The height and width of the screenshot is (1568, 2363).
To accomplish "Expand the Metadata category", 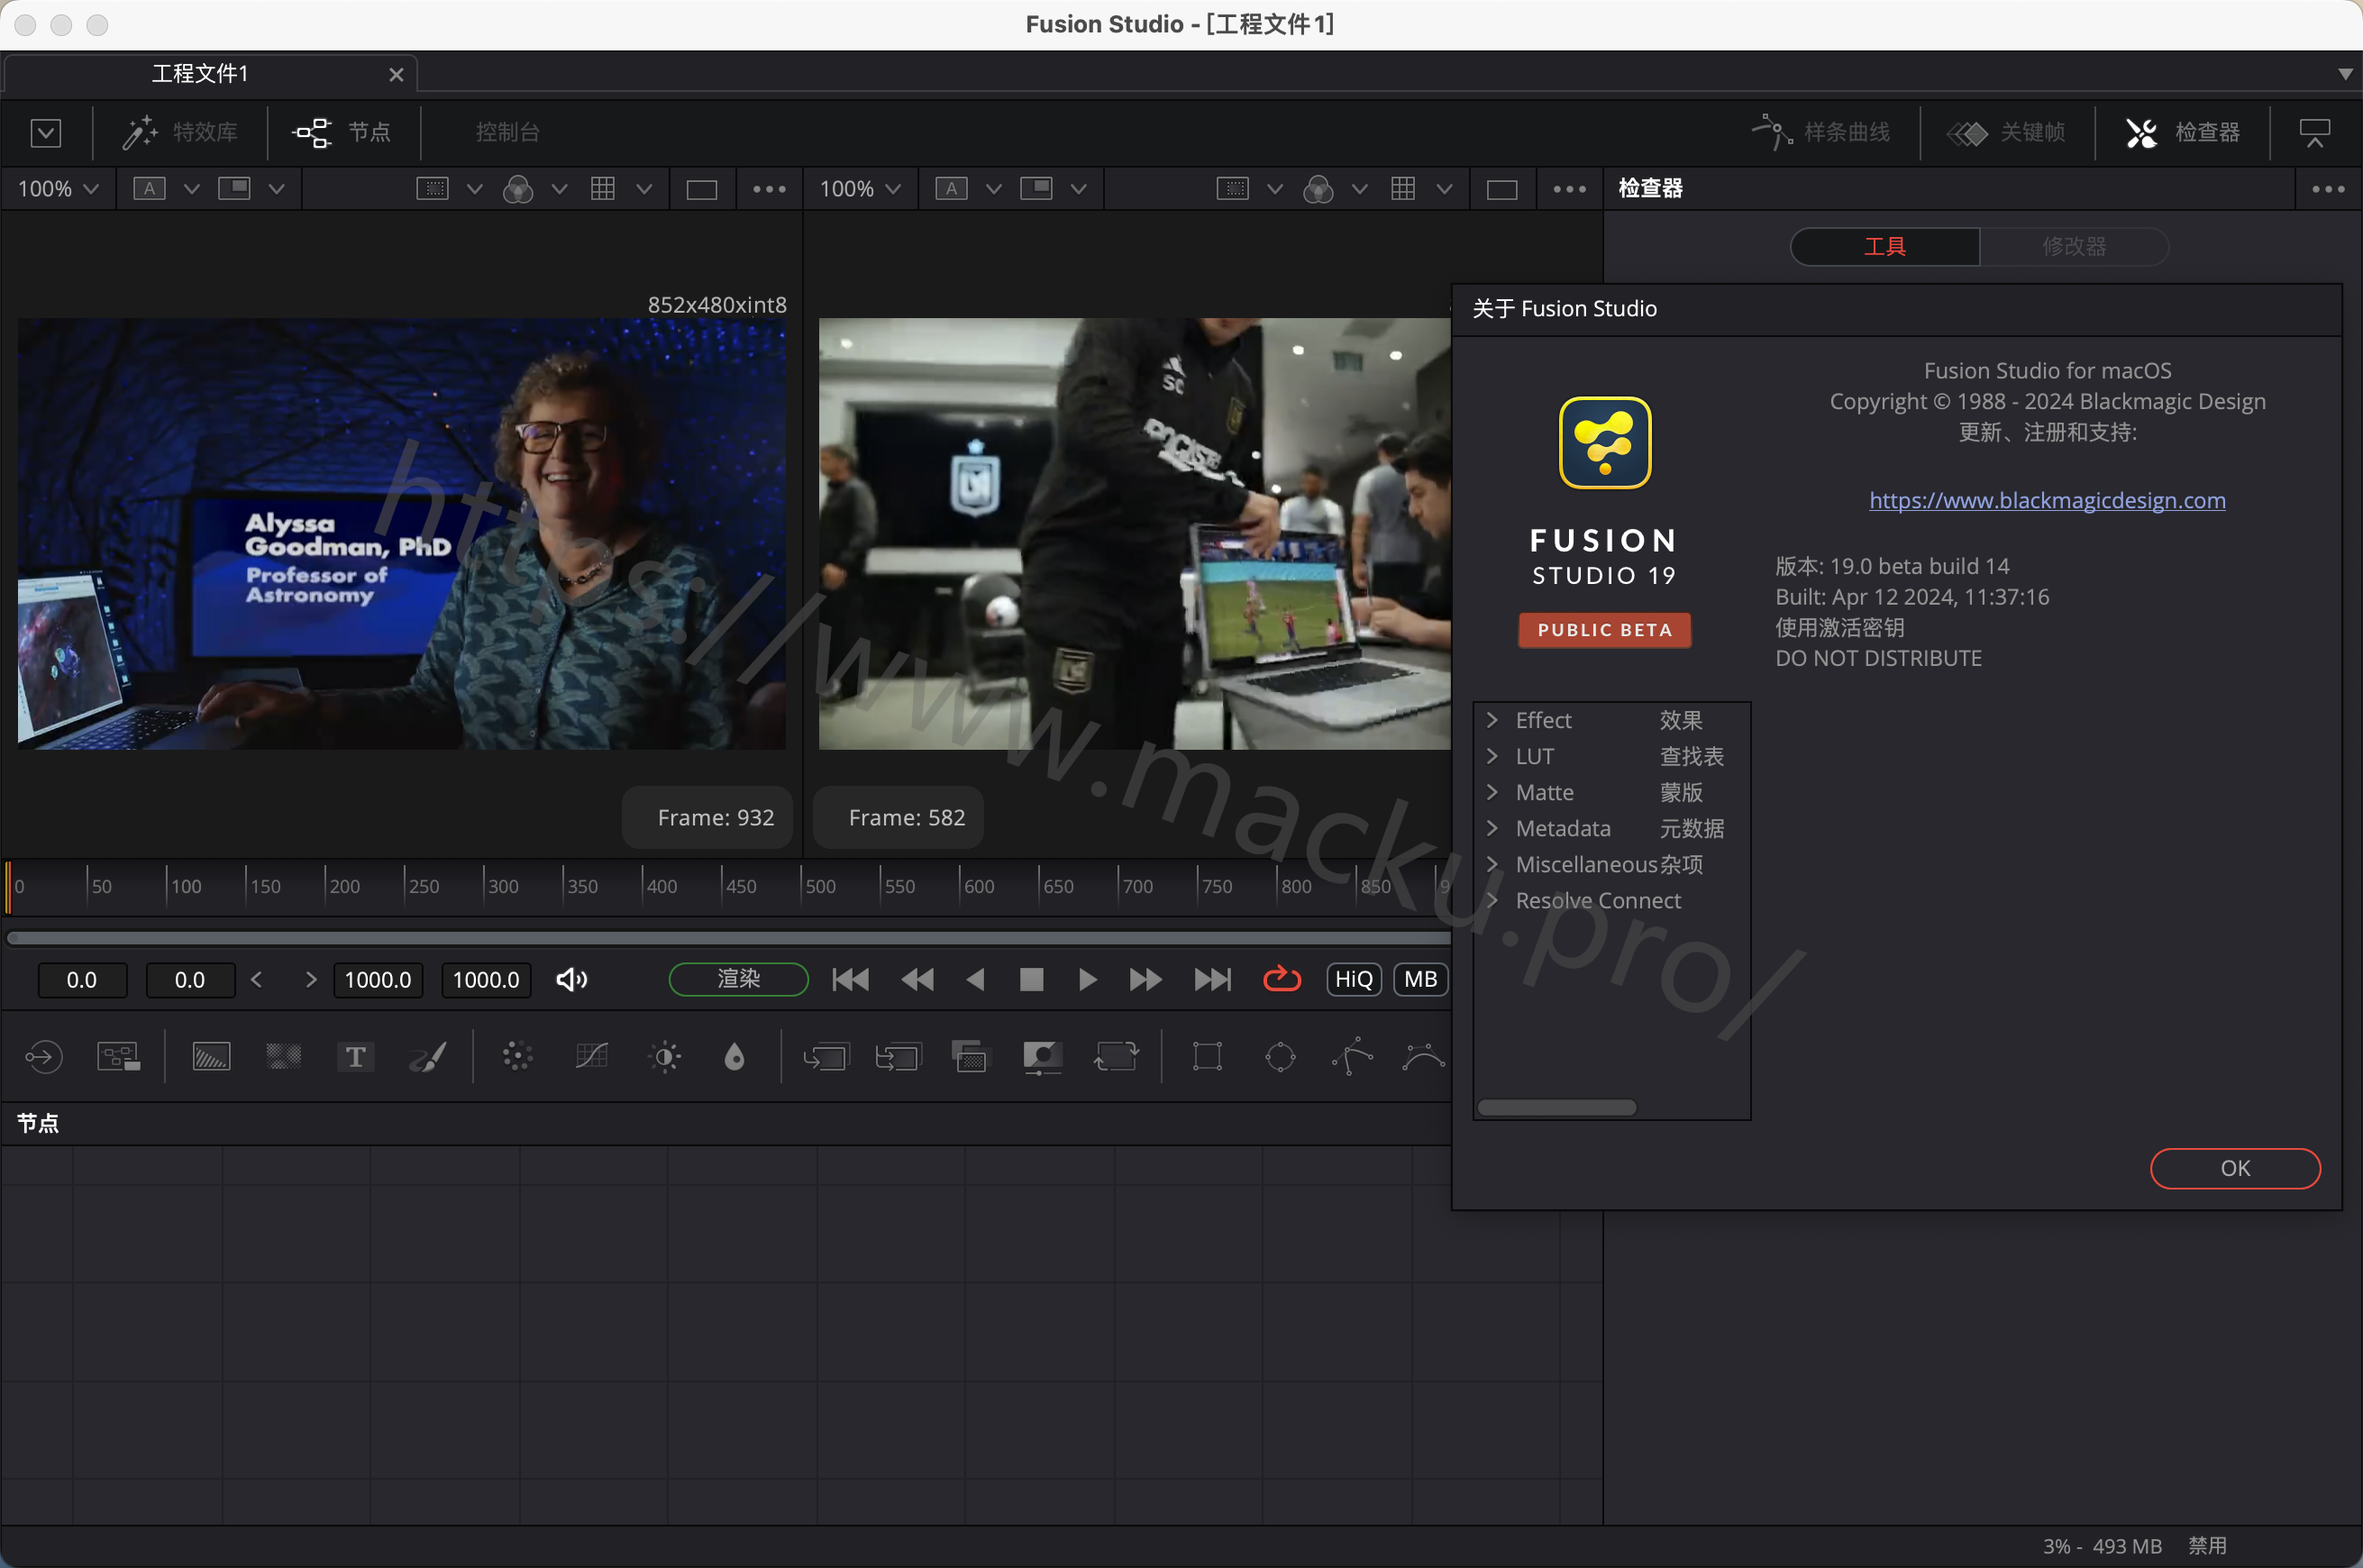I will [x=1492, y=828].
